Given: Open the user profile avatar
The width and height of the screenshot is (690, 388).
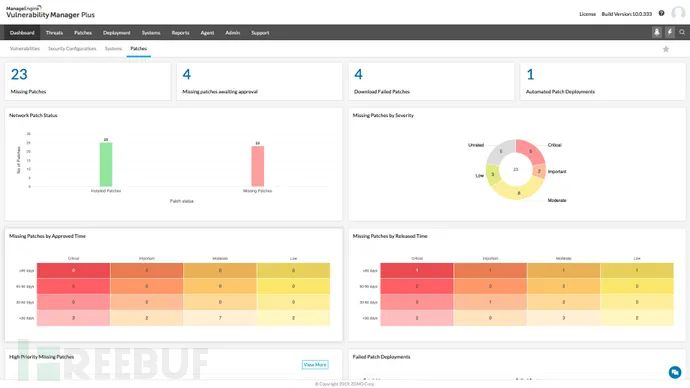Looking at the screenshot, I should [678, 13].
